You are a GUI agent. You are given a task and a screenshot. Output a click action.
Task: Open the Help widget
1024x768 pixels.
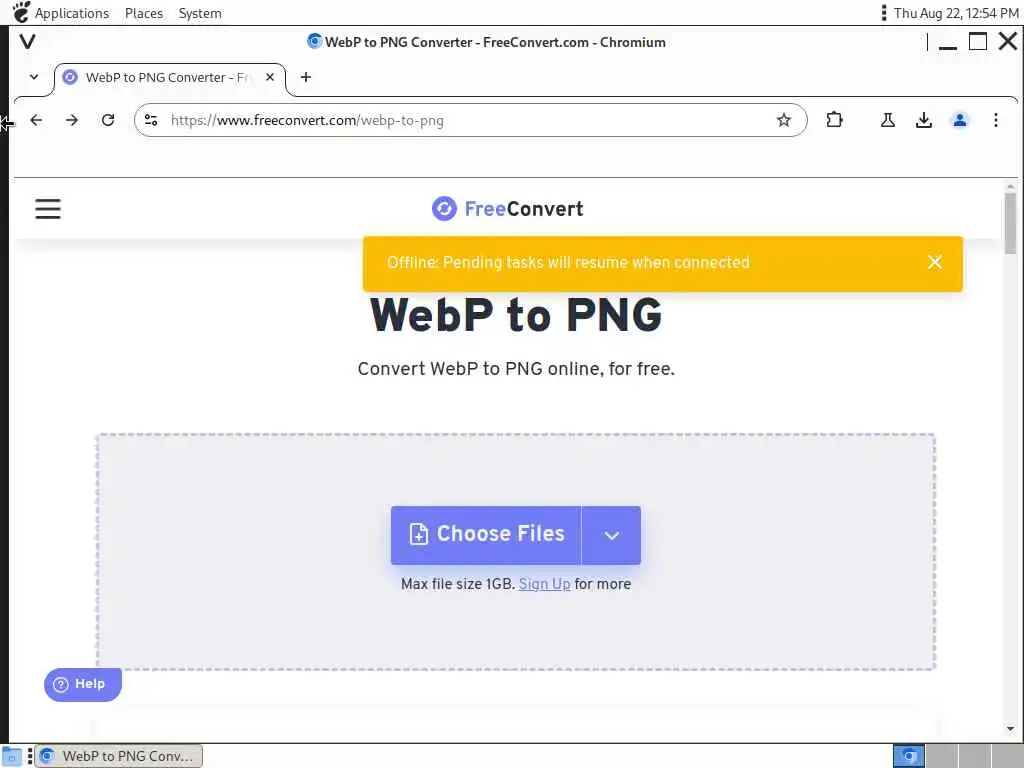click(83, 684)
